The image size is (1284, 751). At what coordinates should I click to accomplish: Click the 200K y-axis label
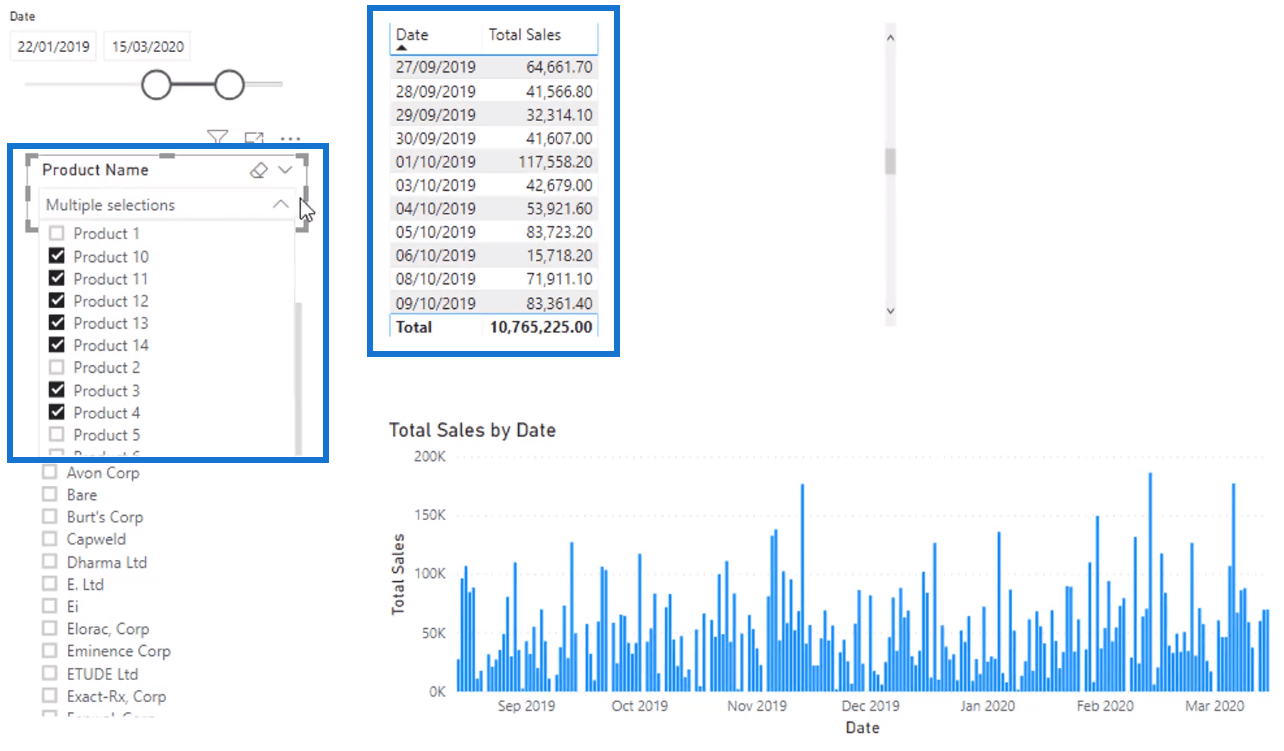click(429, 456)
